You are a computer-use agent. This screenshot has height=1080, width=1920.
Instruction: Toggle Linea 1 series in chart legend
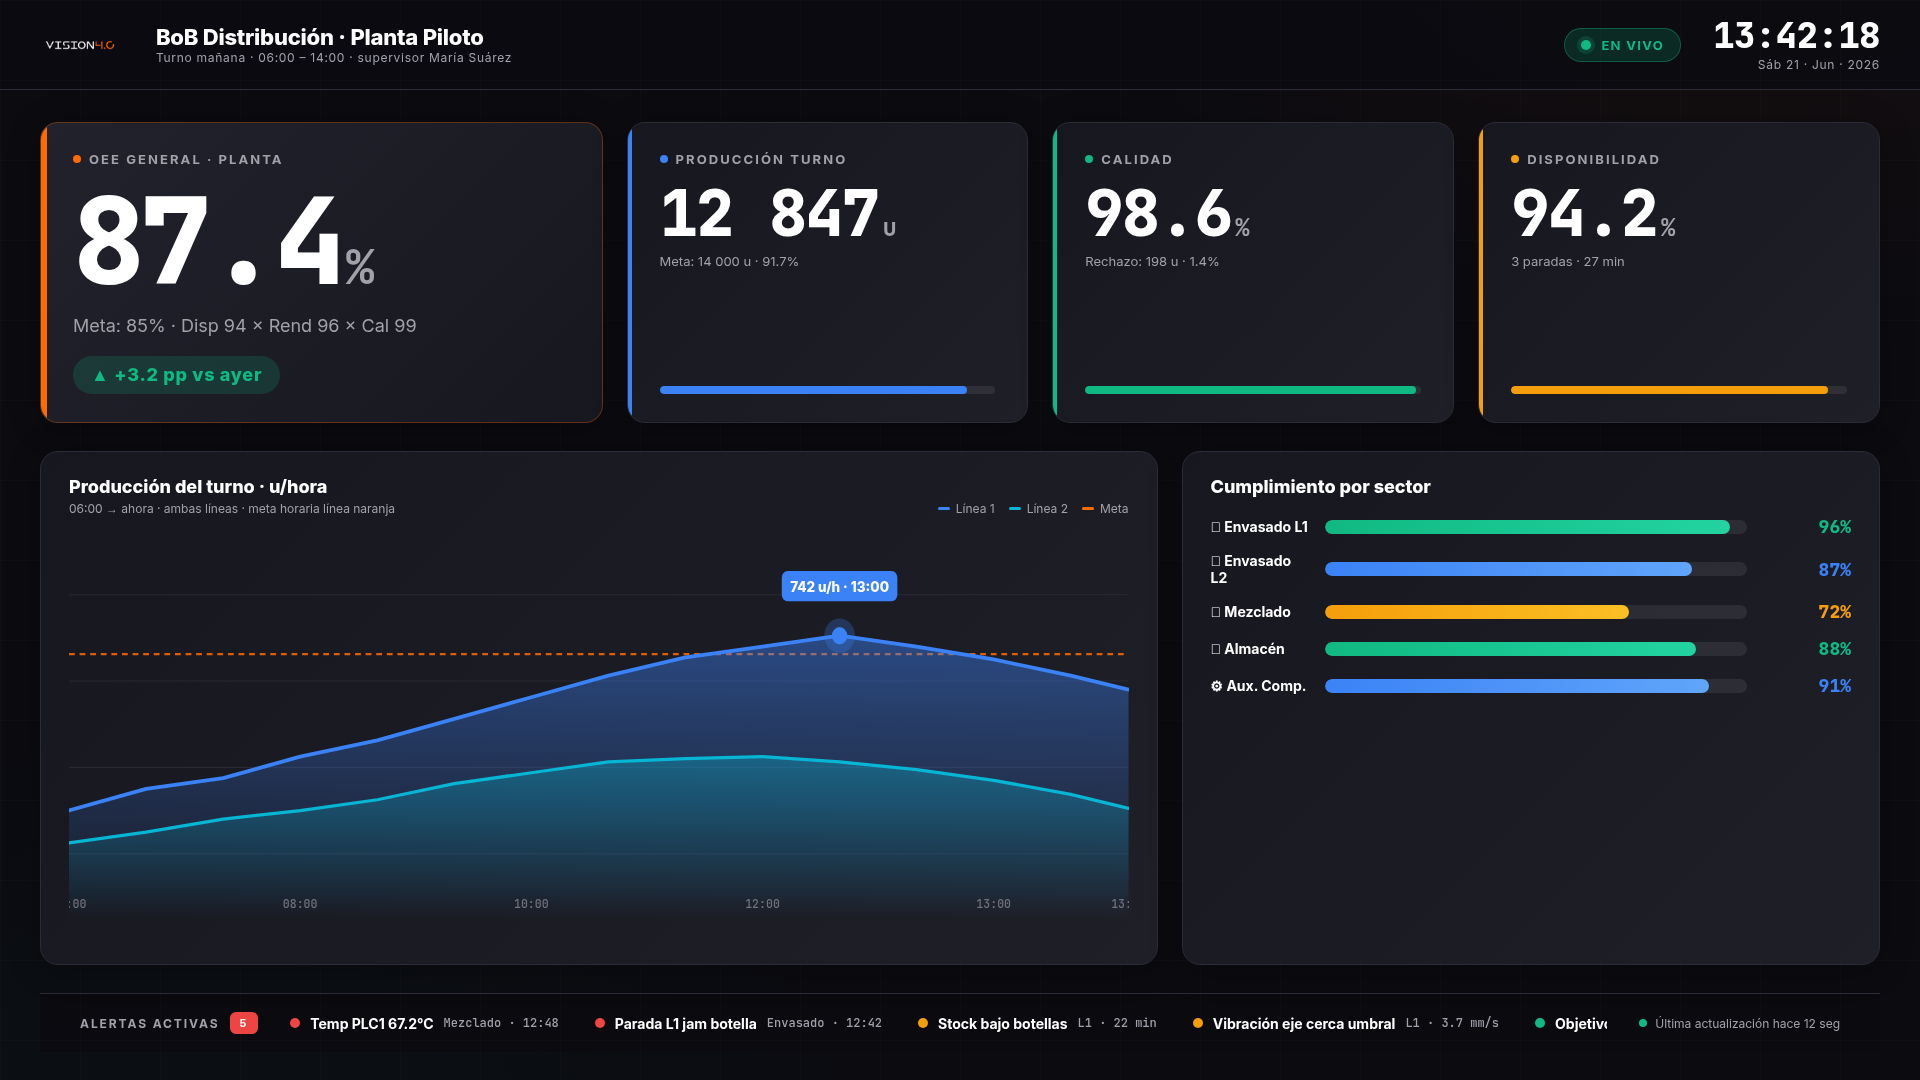(x=966, y=509)
